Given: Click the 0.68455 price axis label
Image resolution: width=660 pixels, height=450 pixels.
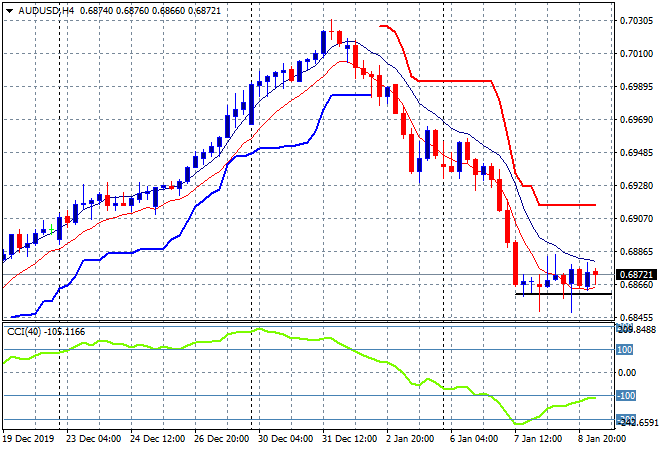Looking at the screenshot, I should pos(637,318).
